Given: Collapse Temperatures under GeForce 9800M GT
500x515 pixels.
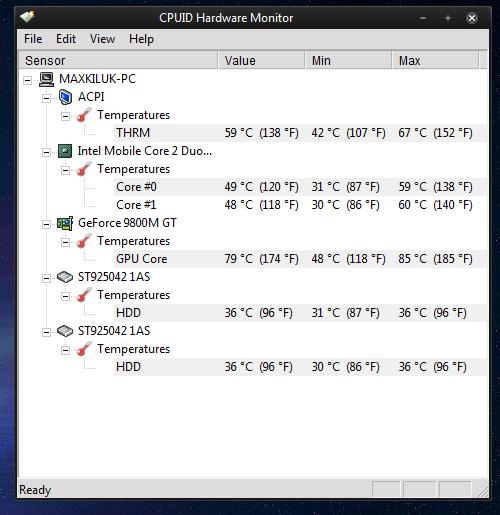Looking at the screenshot, I should coord(65,242).
